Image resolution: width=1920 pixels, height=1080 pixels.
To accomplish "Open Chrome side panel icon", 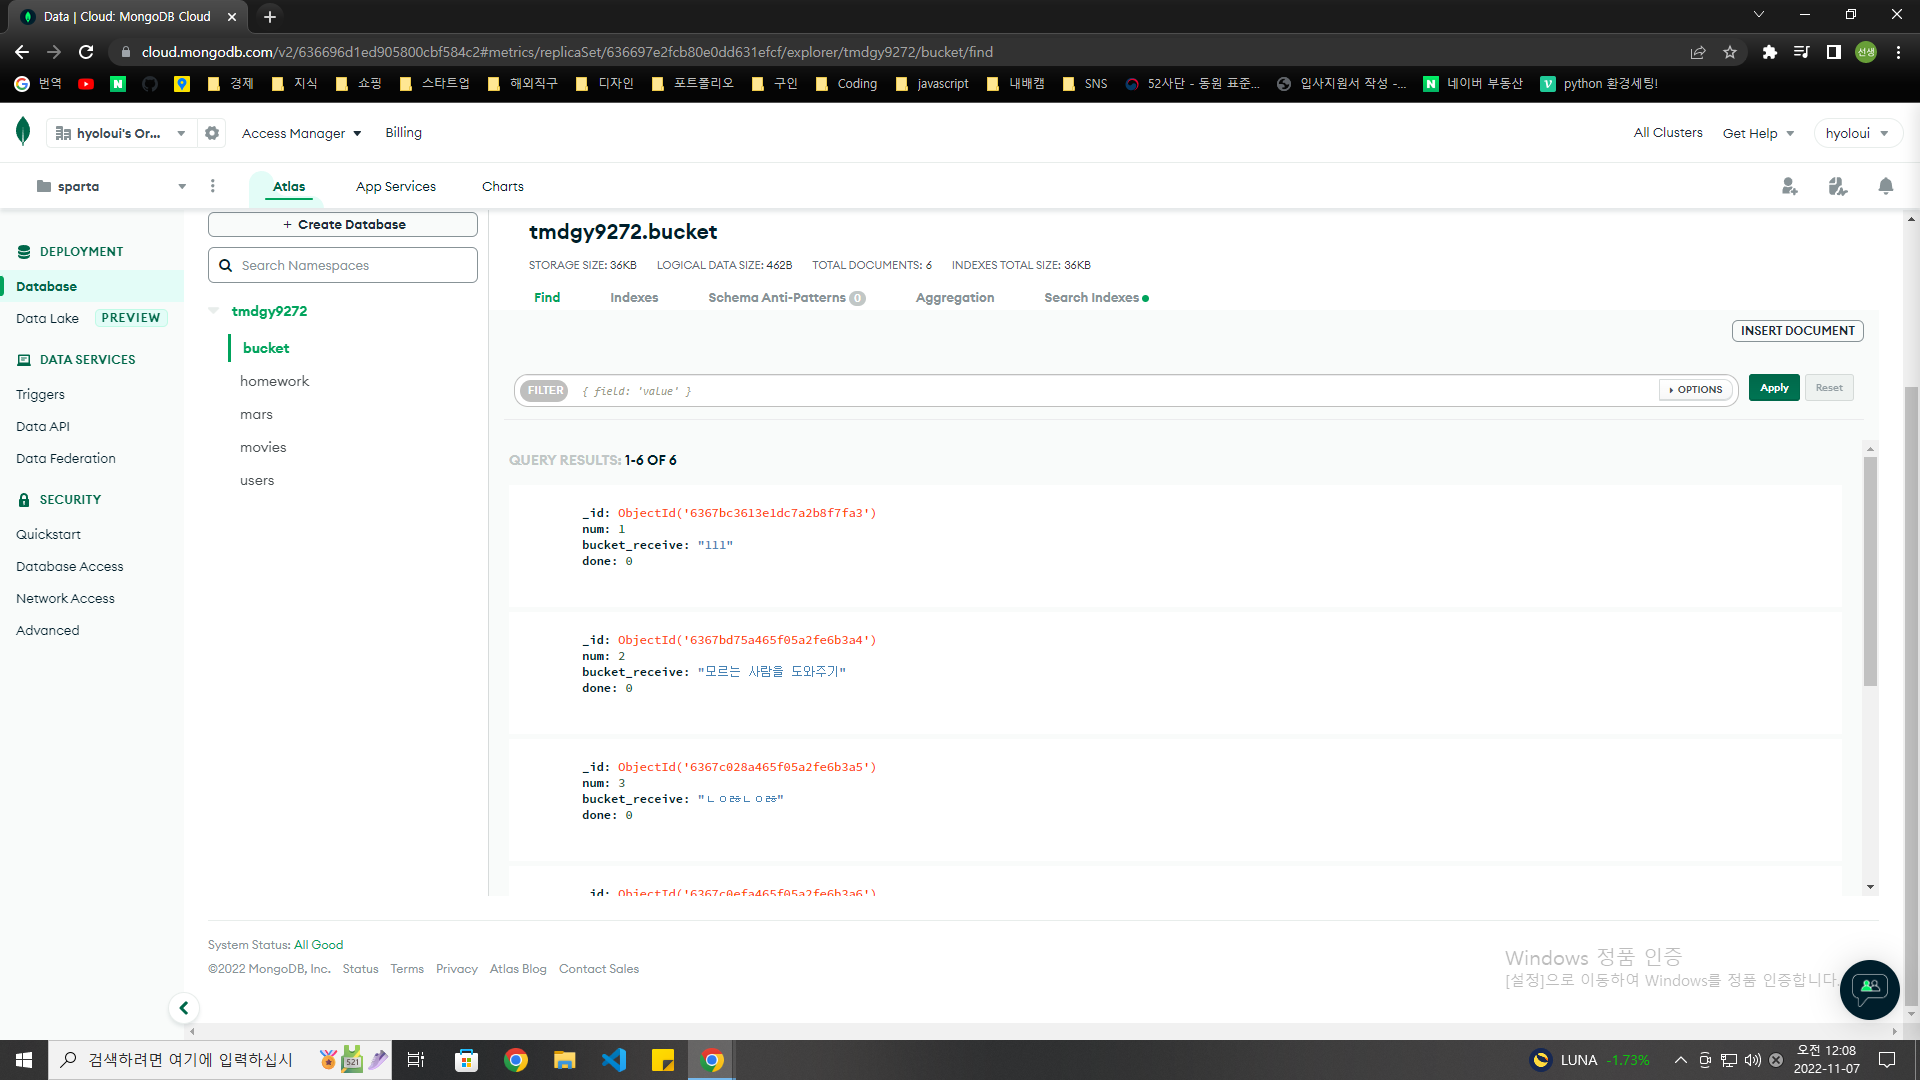I will click(x=1834, y=52).
